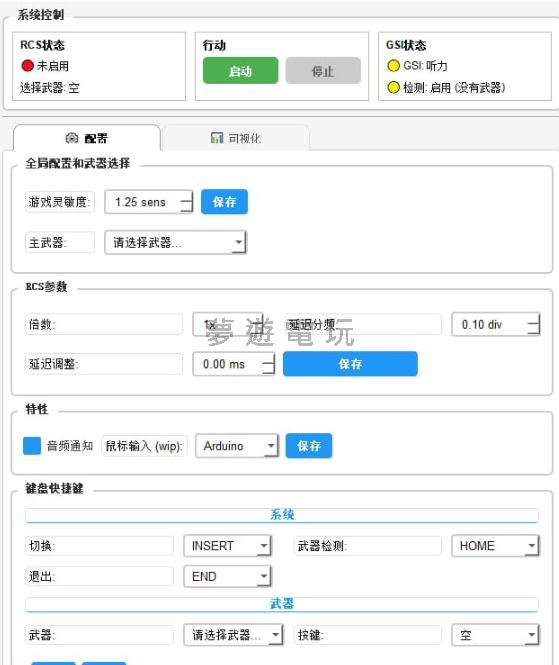This screenshot has width=559, height=665.
Task: Click the chart icon on 可视化 tab
Action: click(217, 138)
